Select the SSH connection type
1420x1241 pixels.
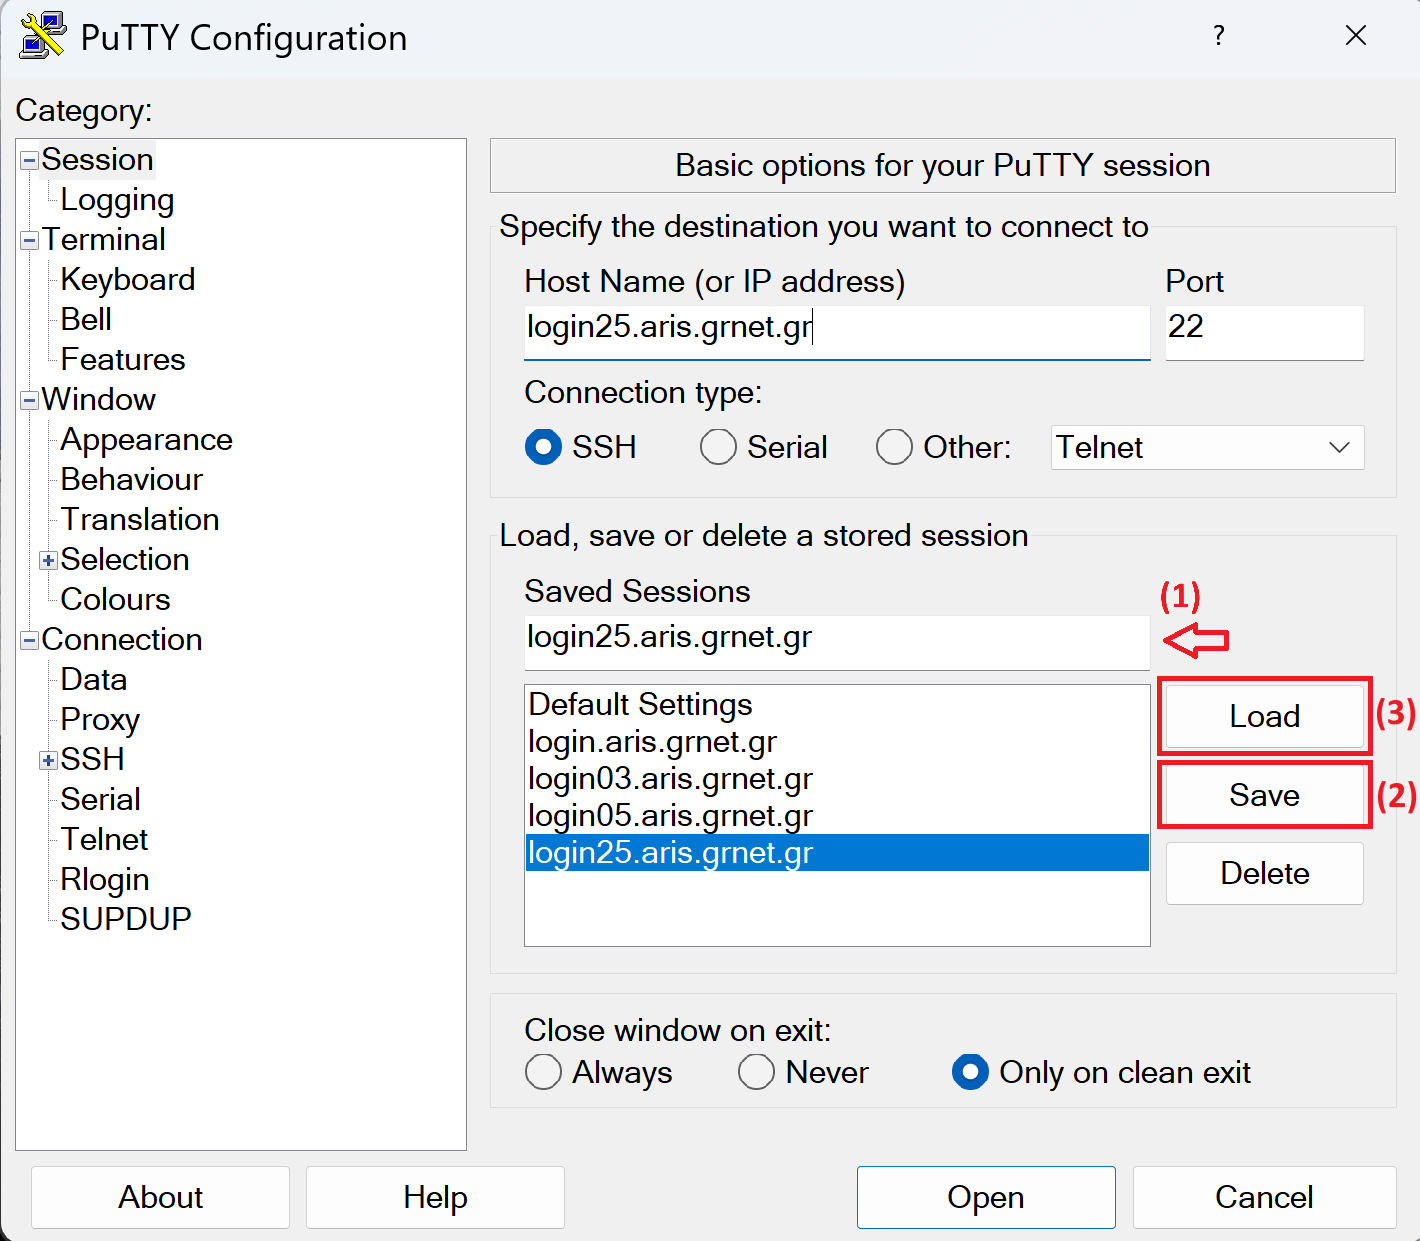tap(543, 447)
